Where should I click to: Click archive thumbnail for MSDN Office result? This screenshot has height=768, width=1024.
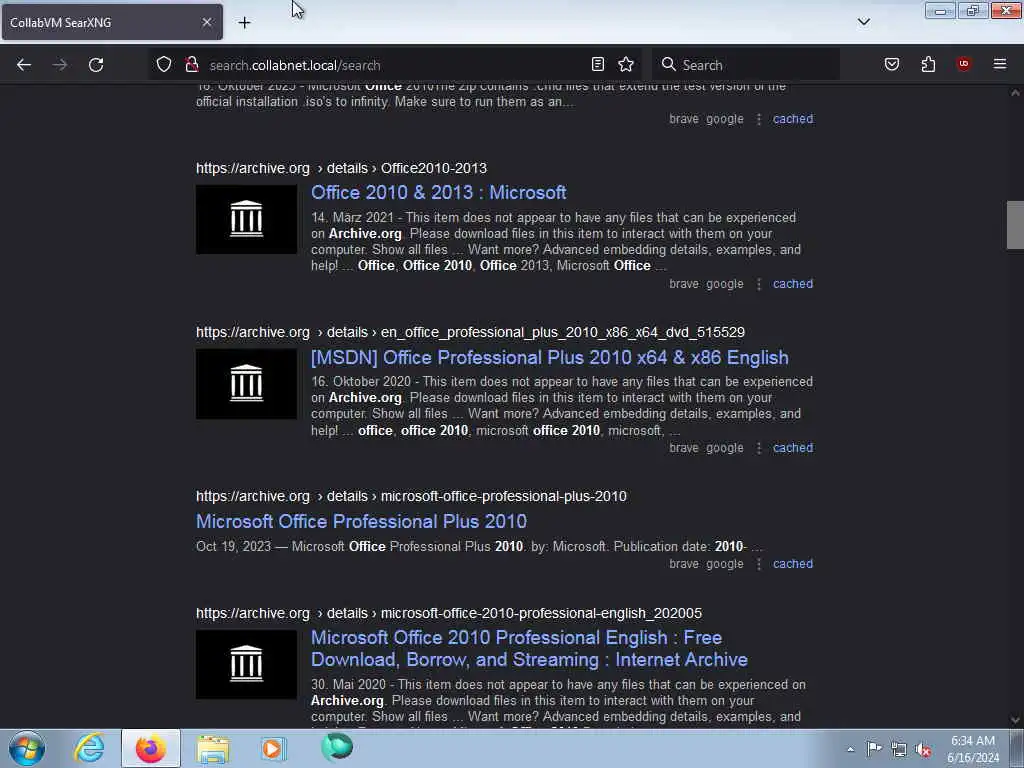[246, 384]
